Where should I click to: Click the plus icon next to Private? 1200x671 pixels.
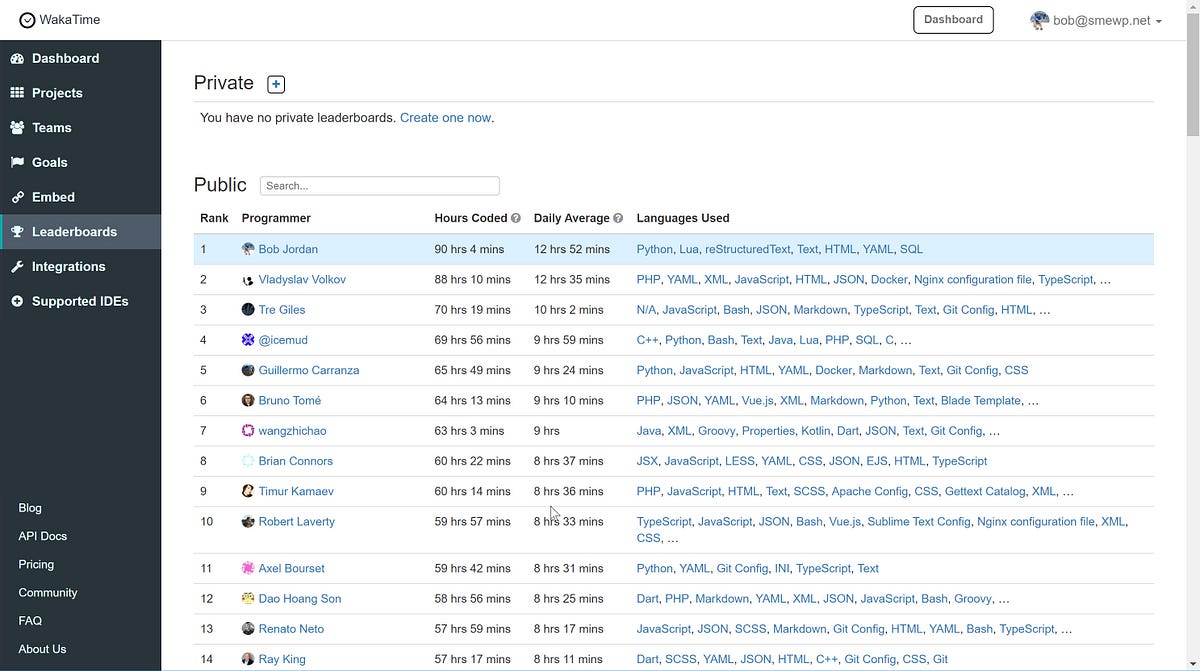point(276,84)
